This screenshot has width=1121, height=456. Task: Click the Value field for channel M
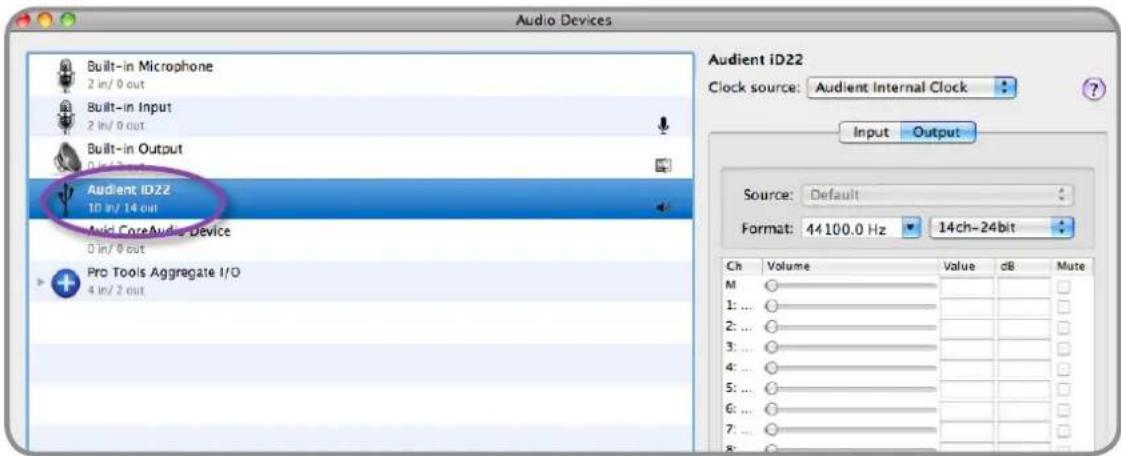(x=967, y=286)
